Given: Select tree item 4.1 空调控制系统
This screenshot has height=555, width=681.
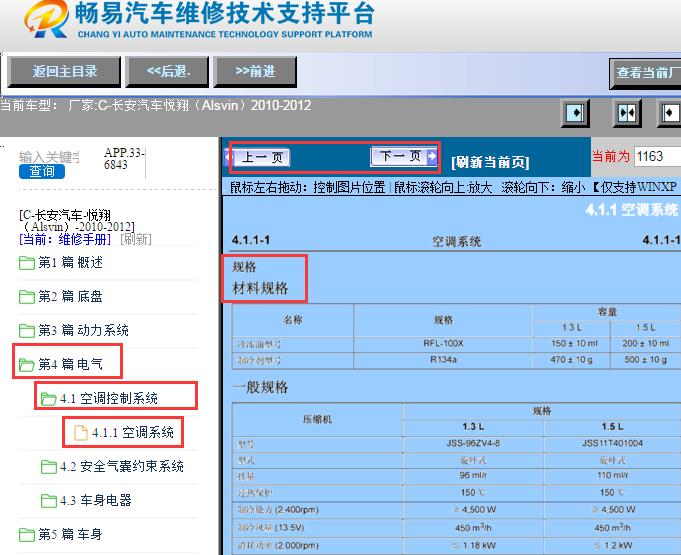Looking at the screenshot, I should tap(109, 398).
